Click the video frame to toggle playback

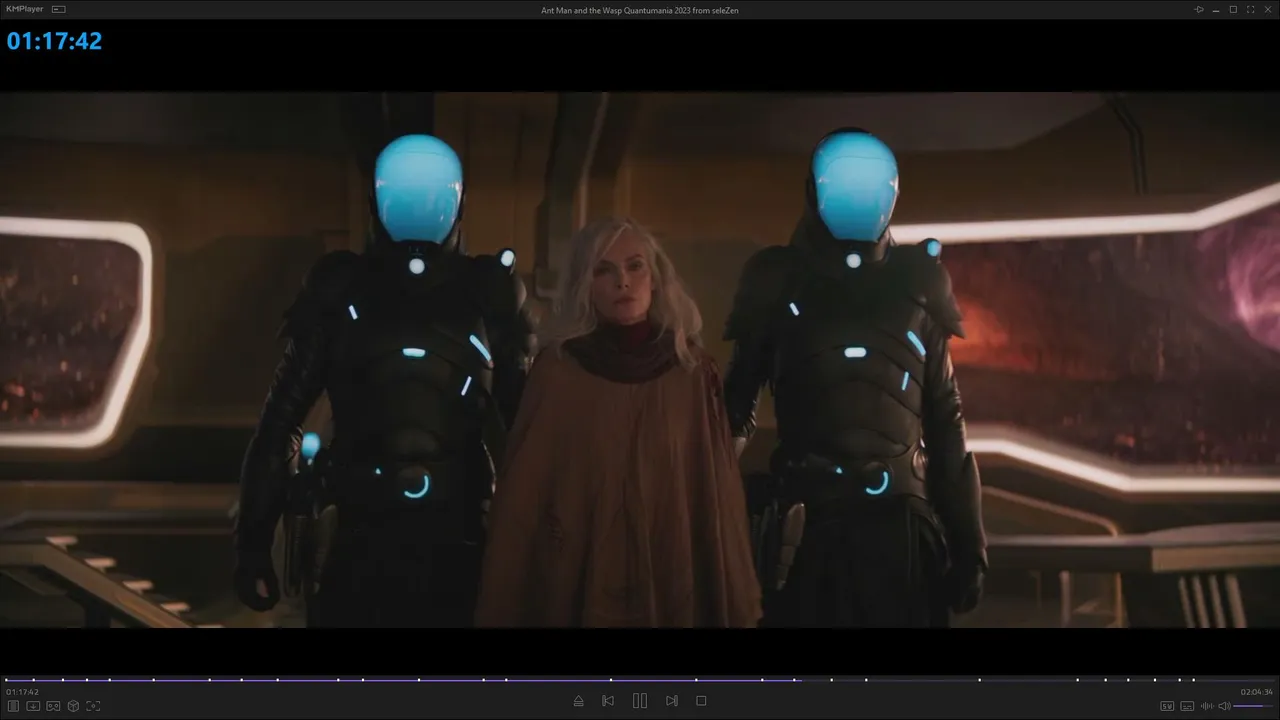coord(640,360)
